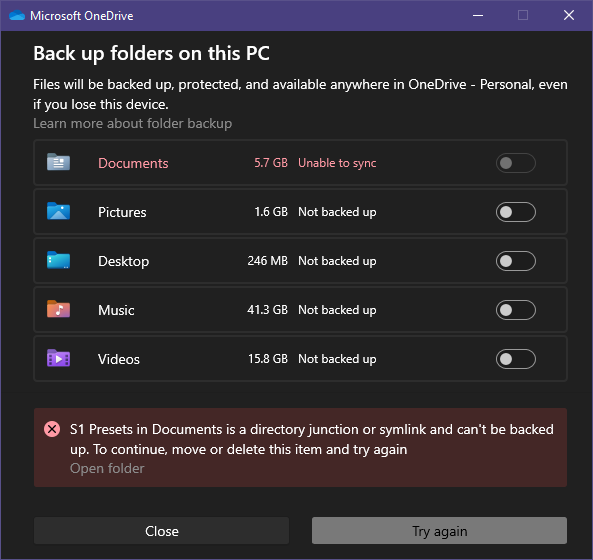
Task: Open folder link in error message
Action: pos(107,468)
